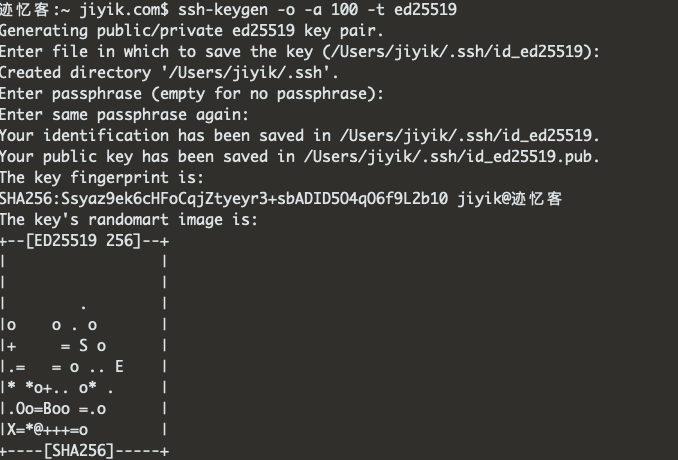The image size is (678, 460).
Task: Click the letter S in randomart
Action: pos(83,346)
